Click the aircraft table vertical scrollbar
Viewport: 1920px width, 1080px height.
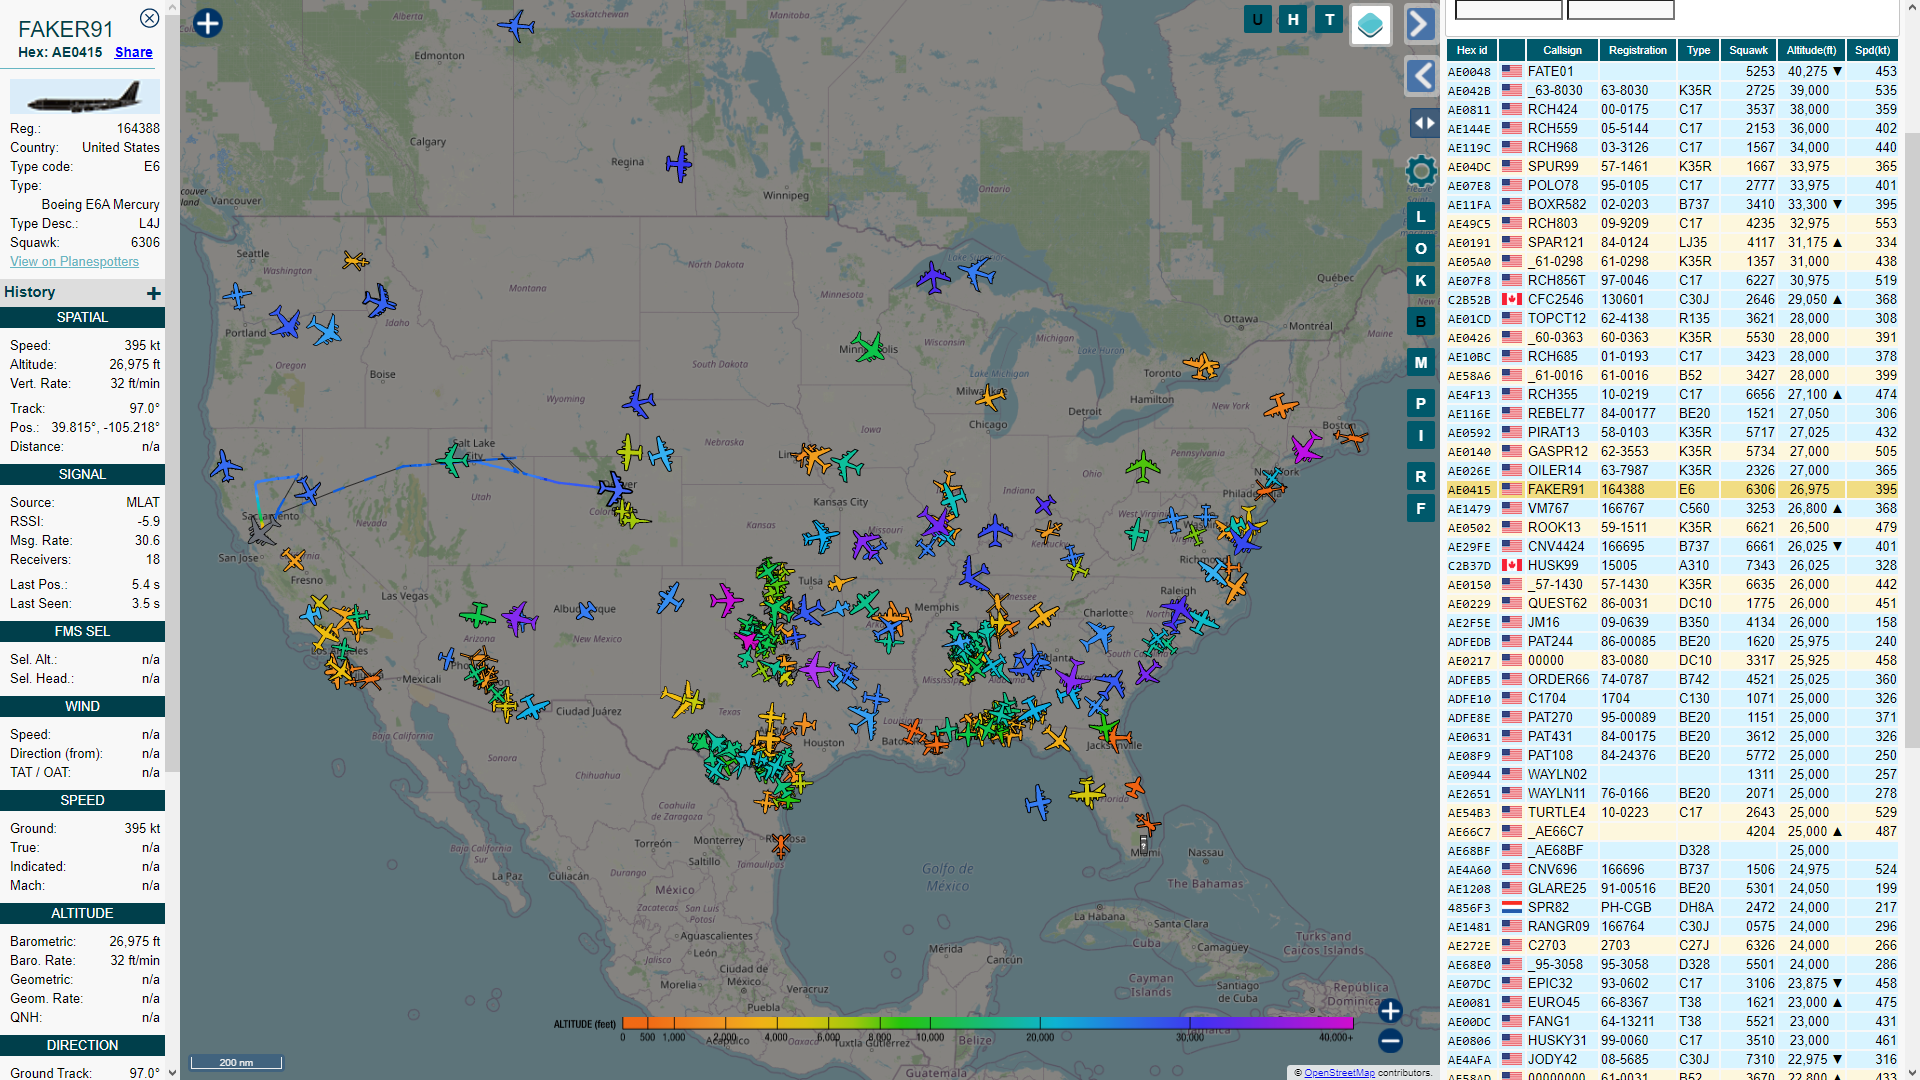(x=1910, y=440)
